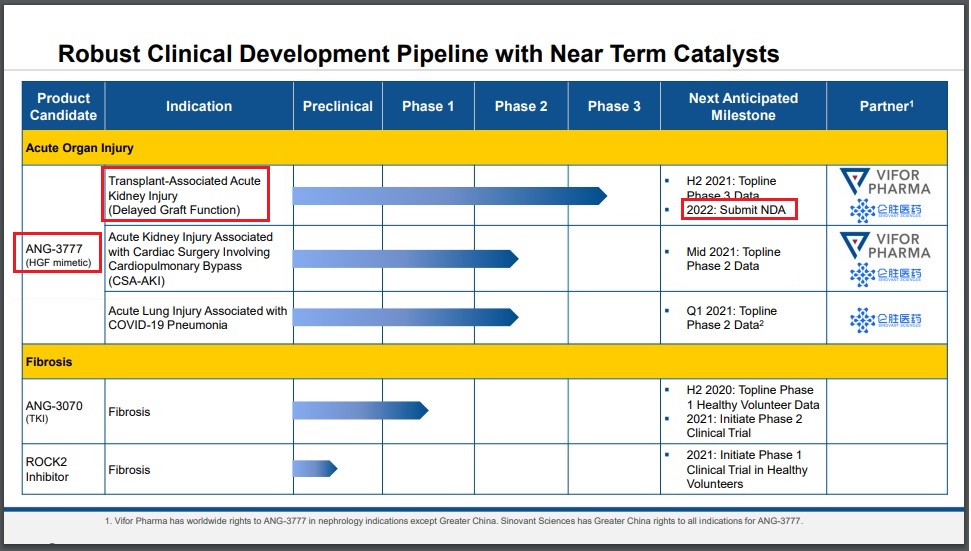
Task: Click the Next Anticipated Milestone header
Action: click(x=743, y=107)
